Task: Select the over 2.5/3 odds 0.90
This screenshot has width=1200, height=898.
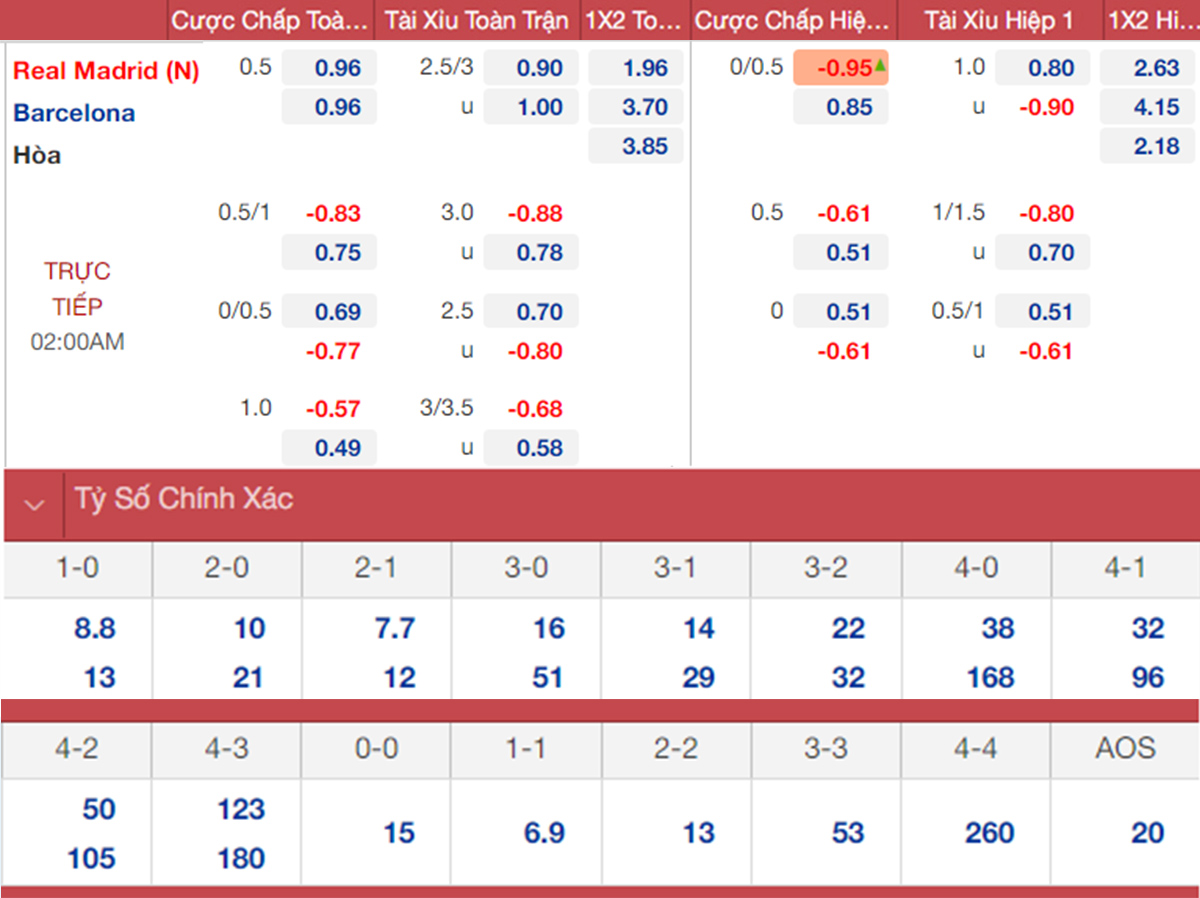Action: [x=540, y=69]
